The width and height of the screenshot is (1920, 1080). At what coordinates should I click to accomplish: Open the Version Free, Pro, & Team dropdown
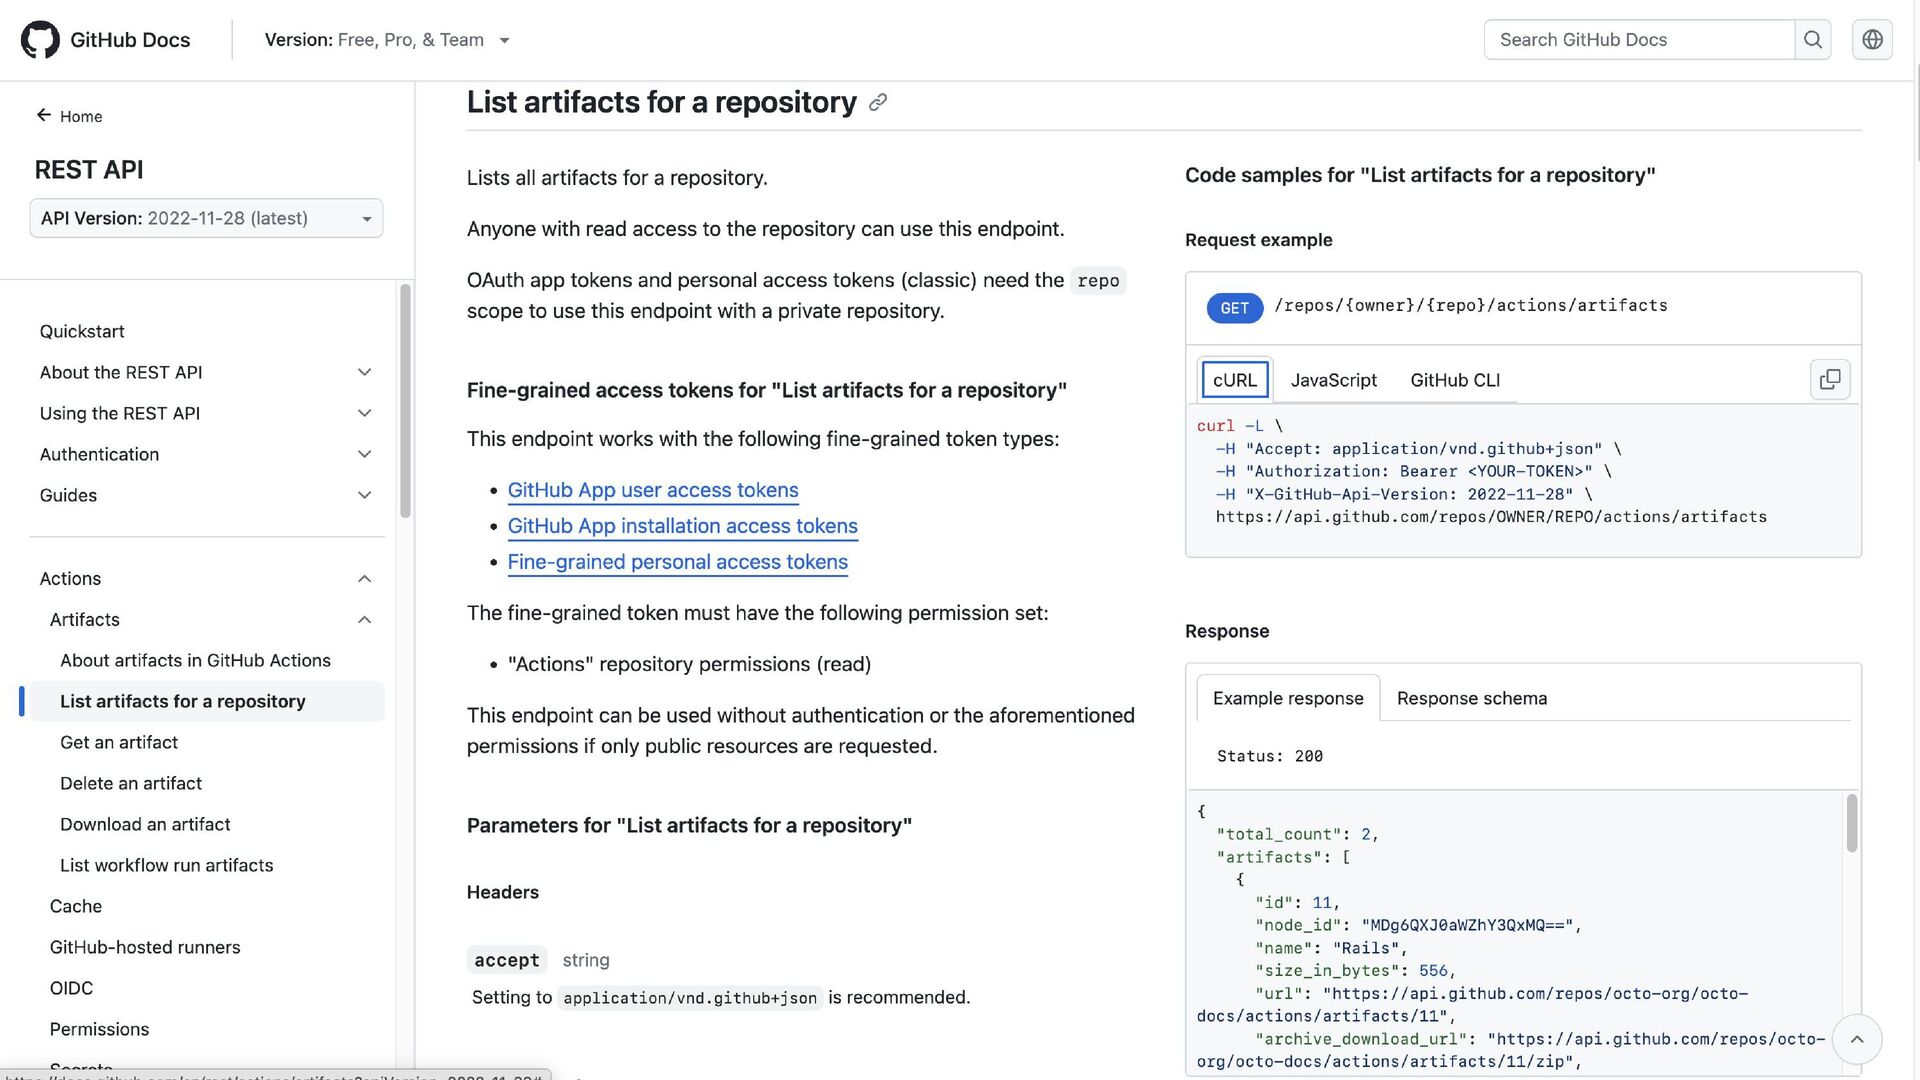[x=387, y=40]
